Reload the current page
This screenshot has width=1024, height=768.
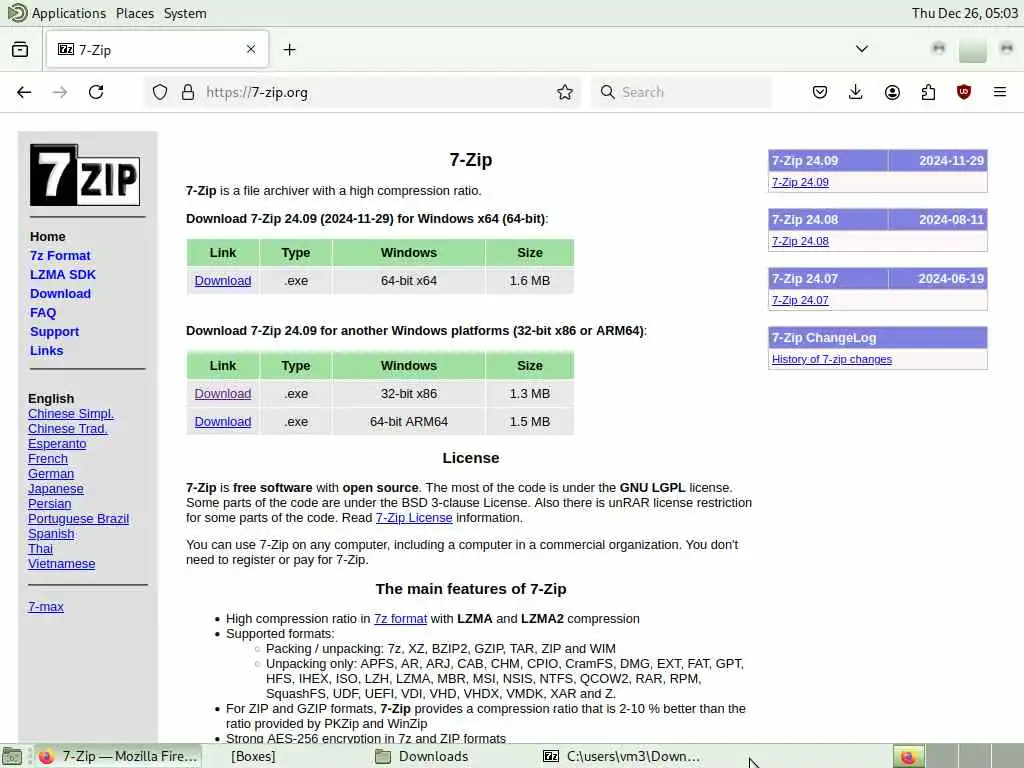[x=96, y=92]
